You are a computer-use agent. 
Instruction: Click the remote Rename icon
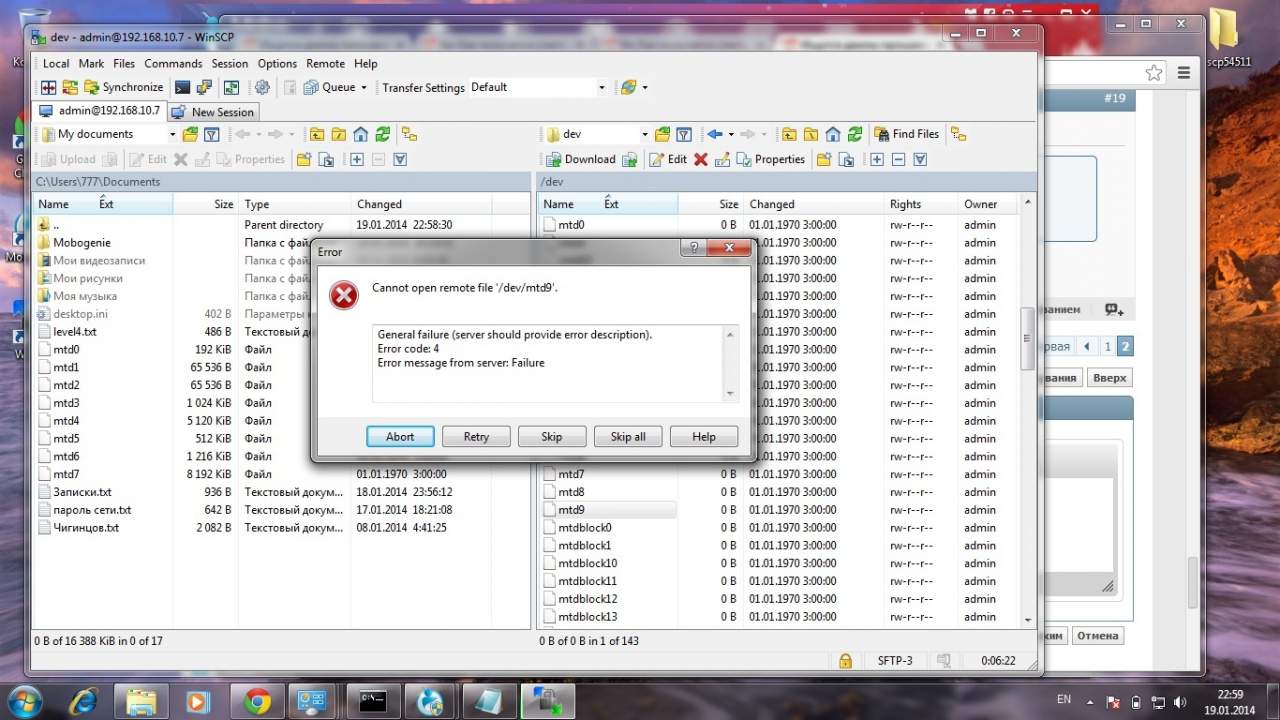723,159
